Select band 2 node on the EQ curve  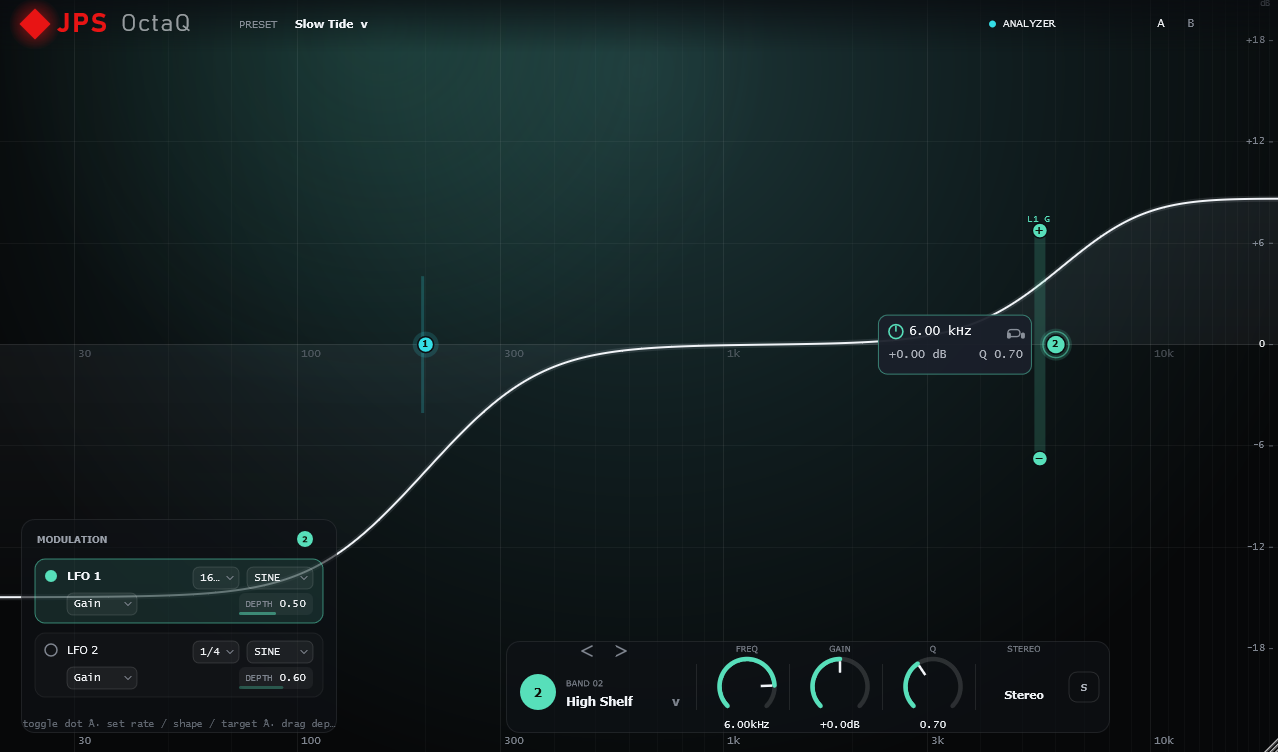coord(1055,344)
